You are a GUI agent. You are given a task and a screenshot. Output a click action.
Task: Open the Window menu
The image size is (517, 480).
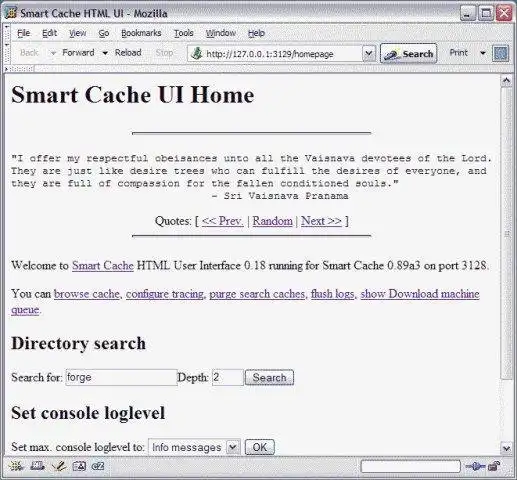pyautogui.click(x=221, y=33)
